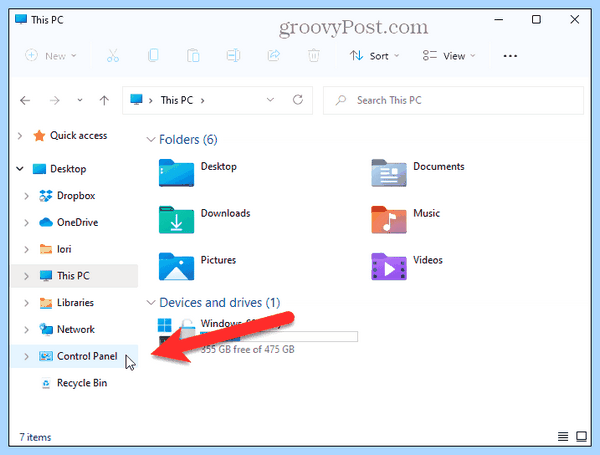
Task: Click the This PC title bar icon
Action: (x=21, y=19)
